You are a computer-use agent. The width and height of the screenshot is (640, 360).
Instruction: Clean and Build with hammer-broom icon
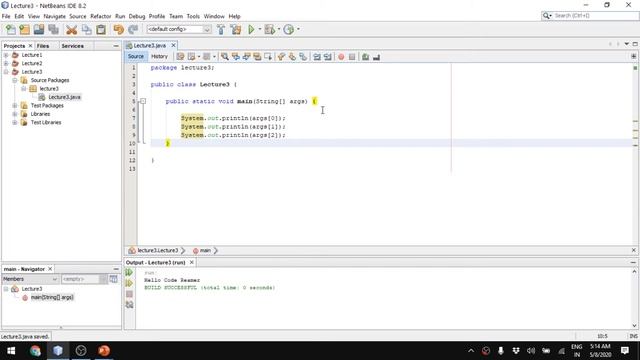pyautogui.click(x=236, y=29)
